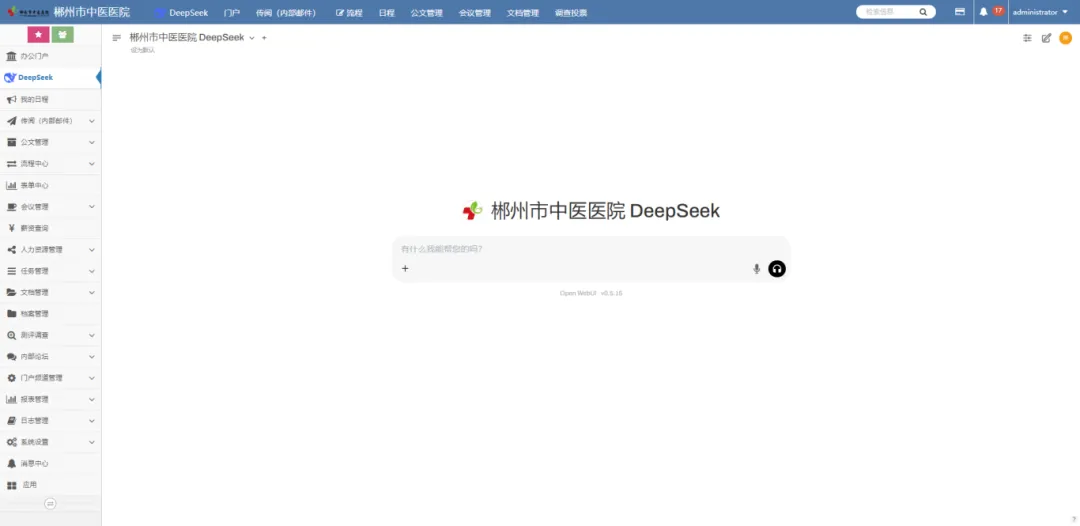Open 消息中心 bell item in sidebar

[50, 463]
